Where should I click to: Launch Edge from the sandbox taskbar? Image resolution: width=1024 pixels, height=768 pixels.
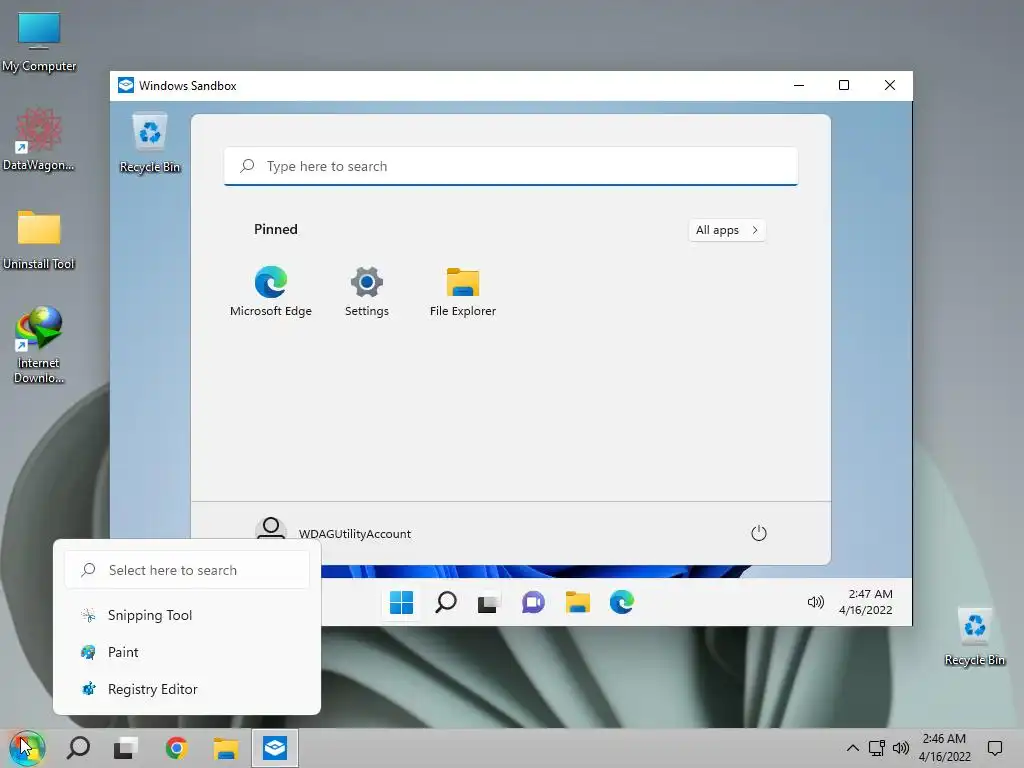point(622,602)
